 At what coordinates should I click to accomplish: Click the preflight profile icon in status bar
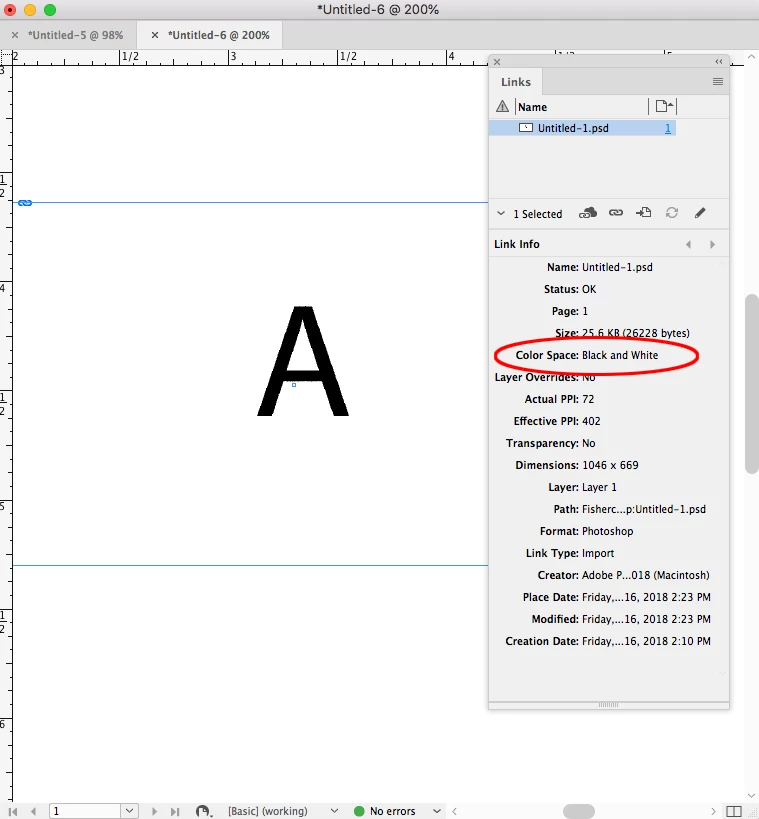203,811
